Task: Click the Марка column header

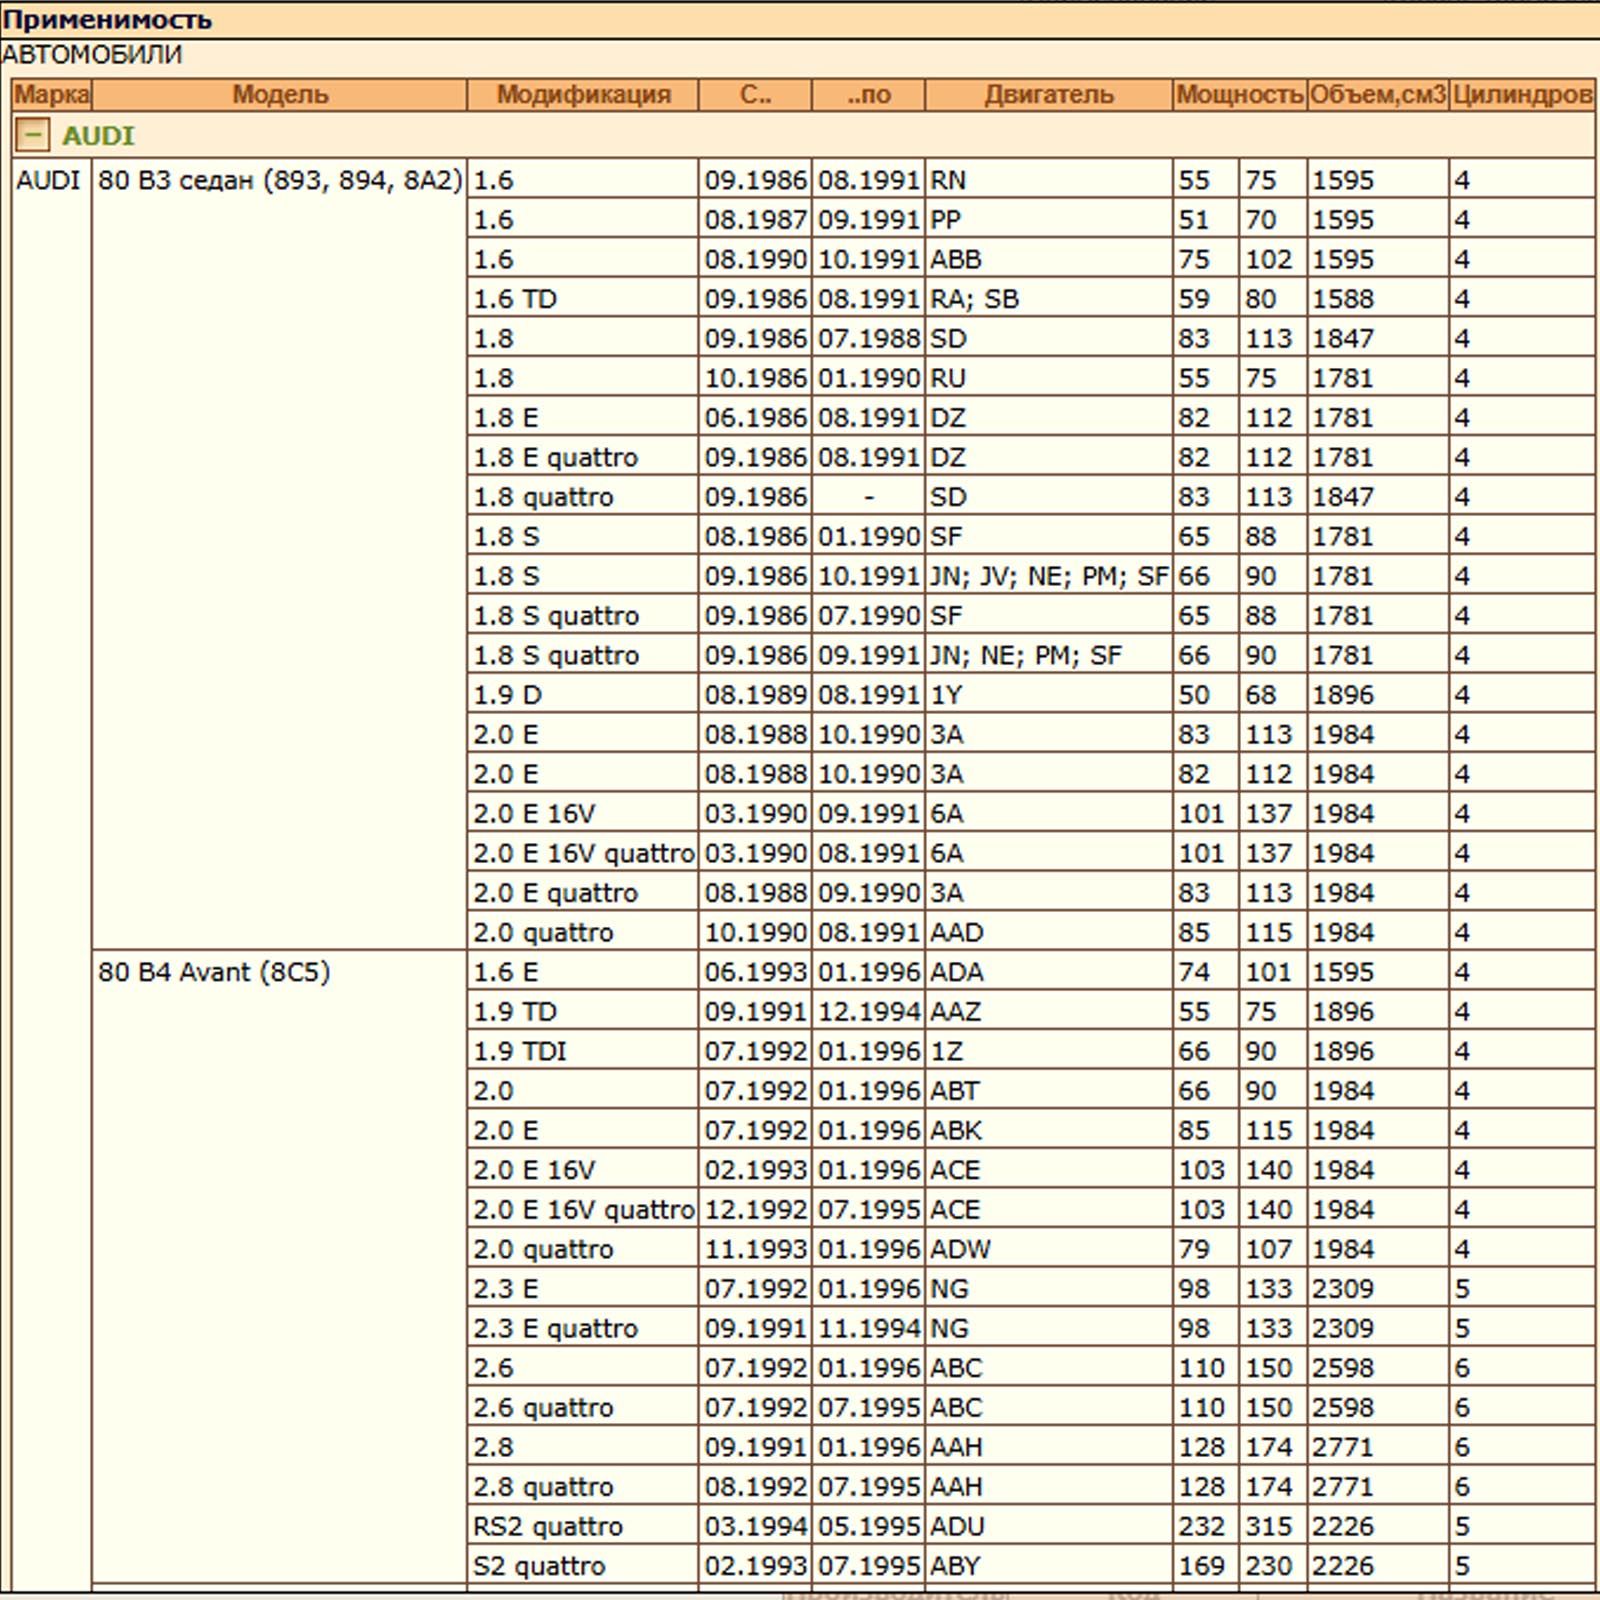Action: pyautogui.click(x=51, y=95)
